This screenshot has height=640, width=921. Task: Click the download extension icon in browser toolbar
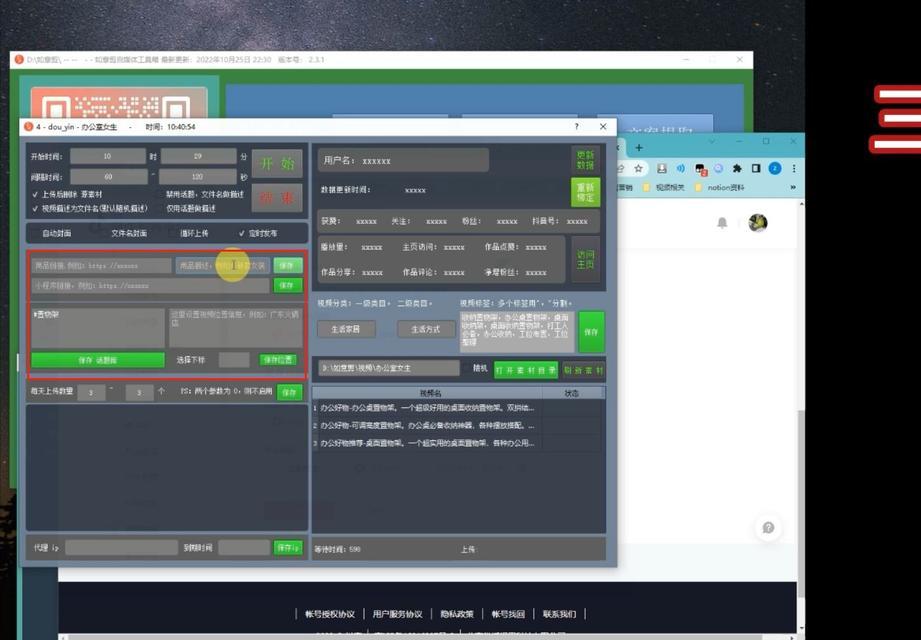(661, 169)
